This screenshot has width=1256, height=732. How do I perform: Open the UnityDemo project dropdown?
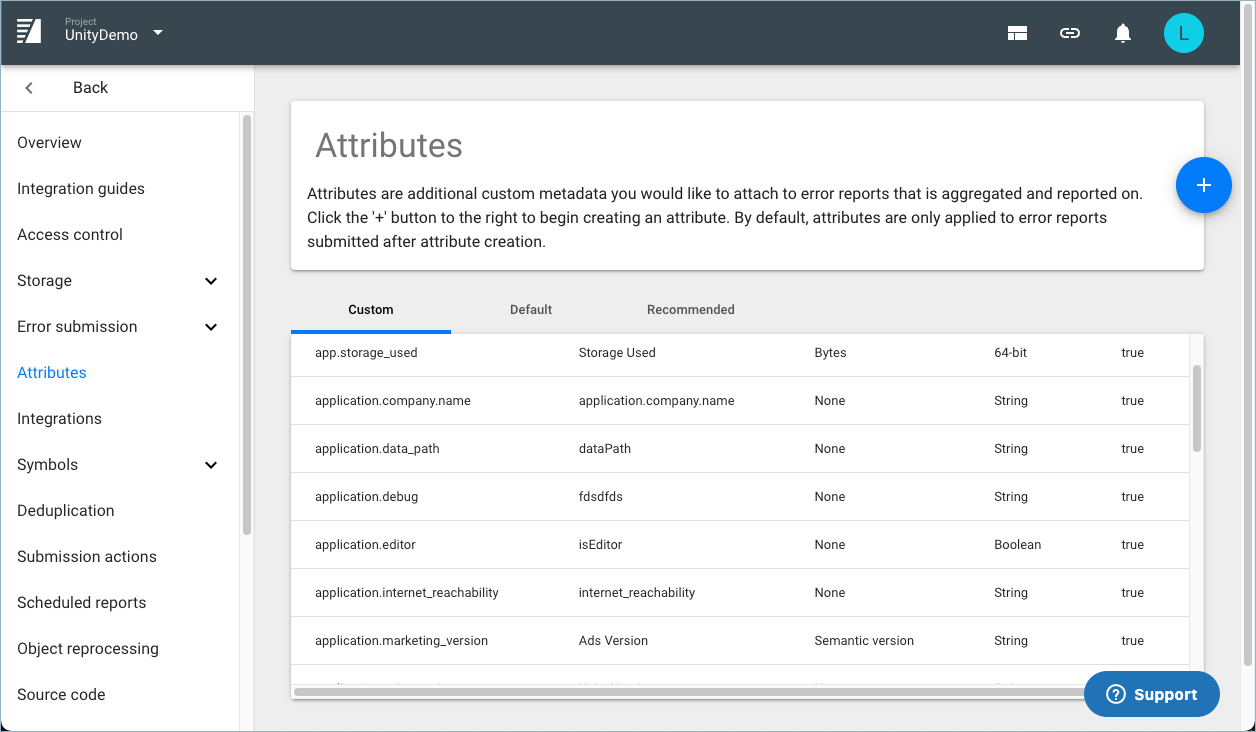point(158,33)
